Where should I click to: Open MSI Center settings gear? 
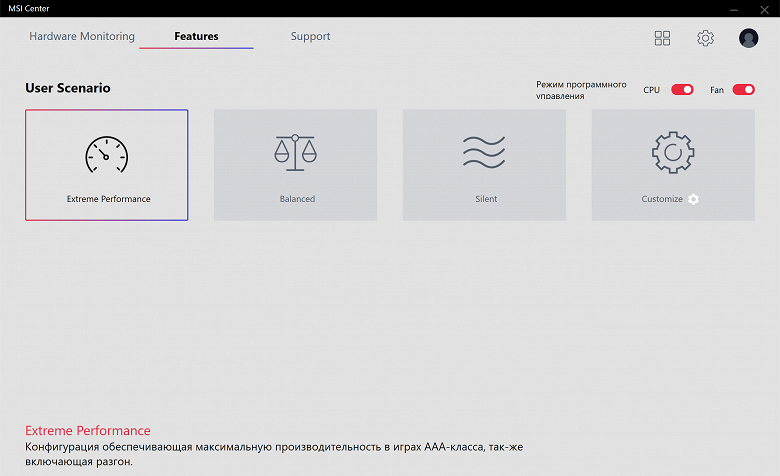705,38
